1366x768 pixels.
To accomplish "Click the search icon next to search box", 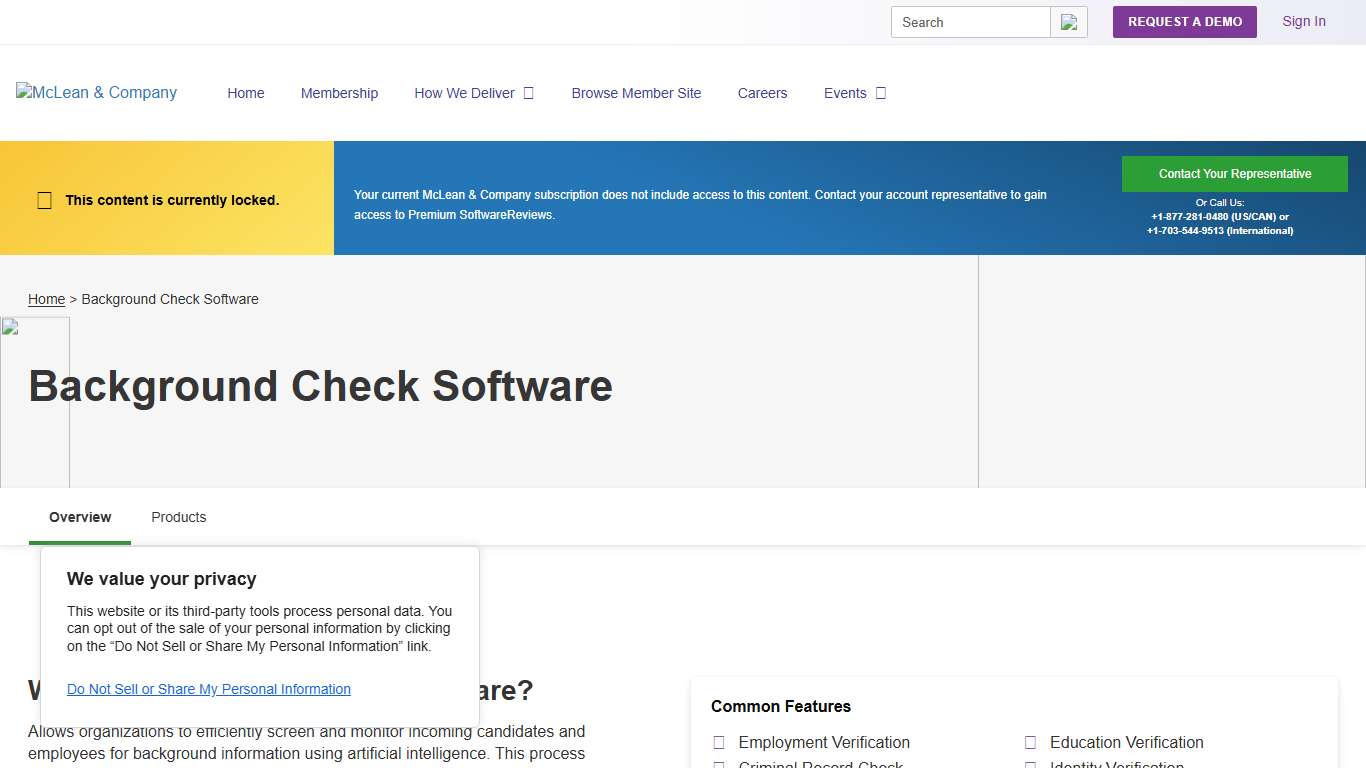I will [1069, 21].
